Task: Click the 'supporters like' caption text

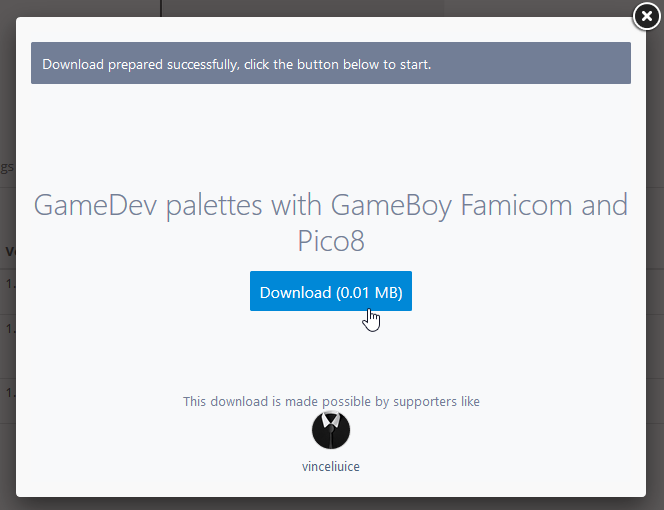Action: point(436,402)
